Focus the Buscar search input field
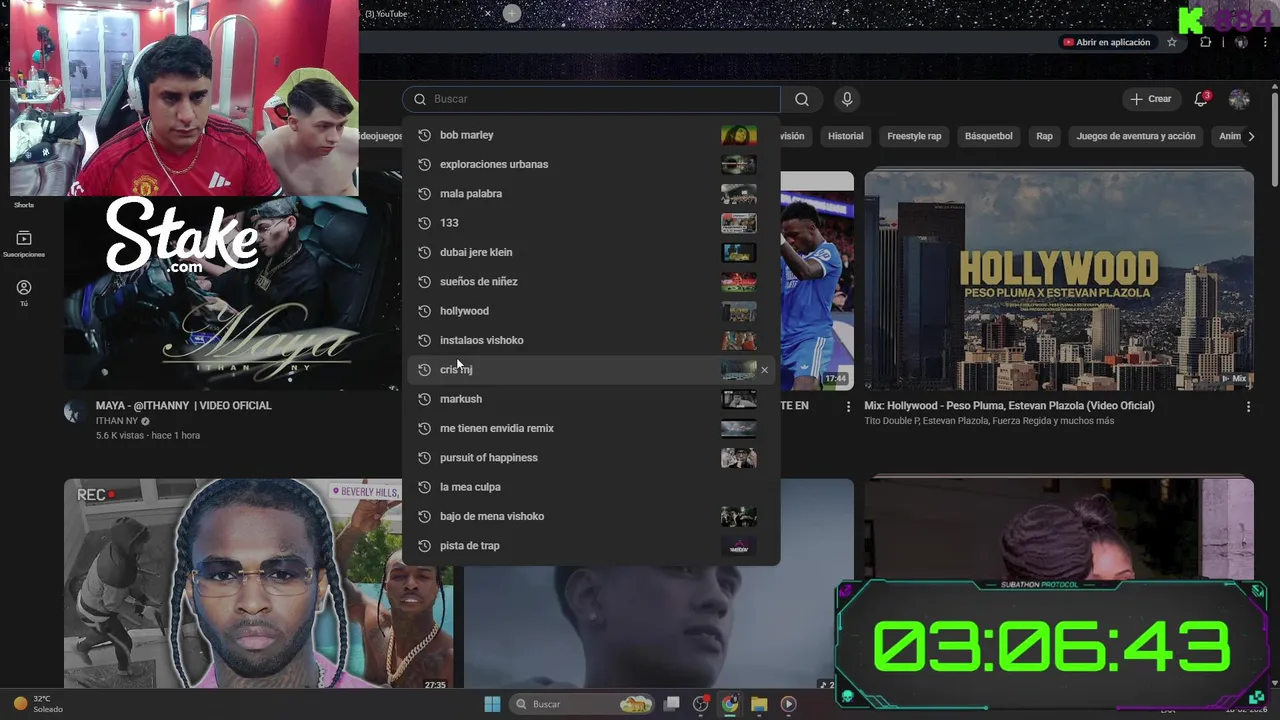Screen dimensions: 1280x720 592,99
